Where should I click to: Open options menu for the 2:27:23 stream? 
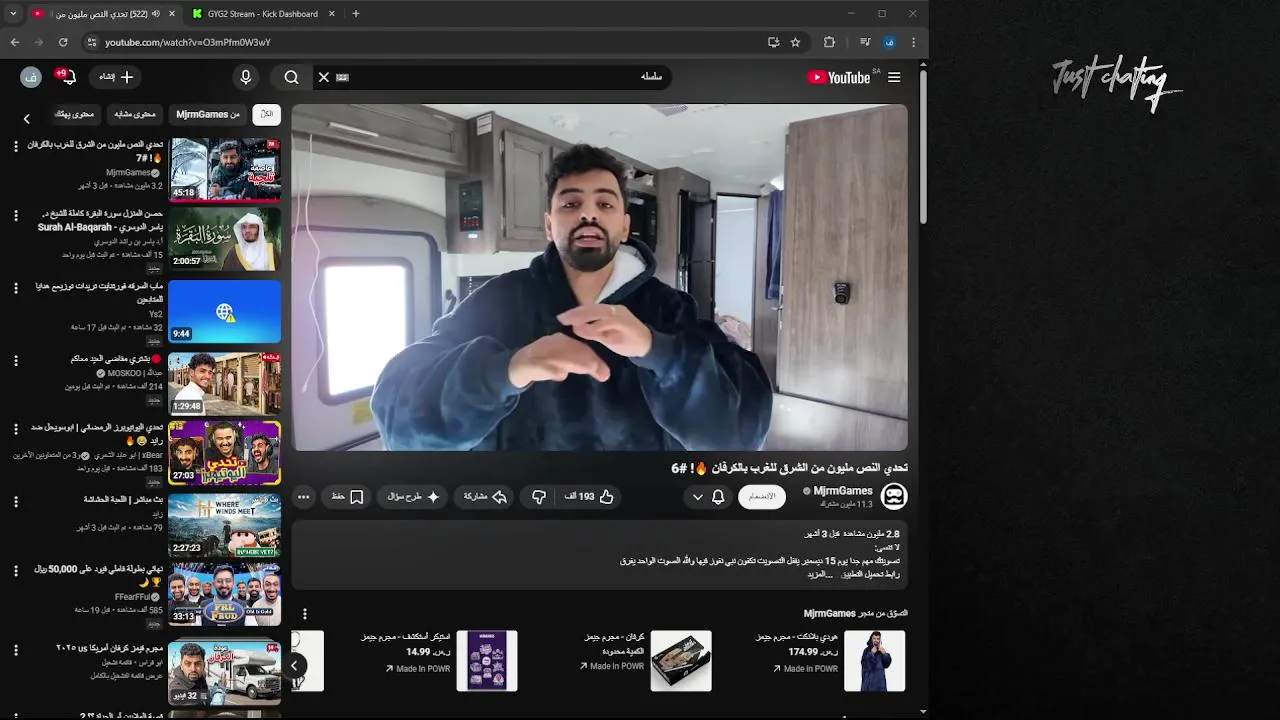point(15,500)
